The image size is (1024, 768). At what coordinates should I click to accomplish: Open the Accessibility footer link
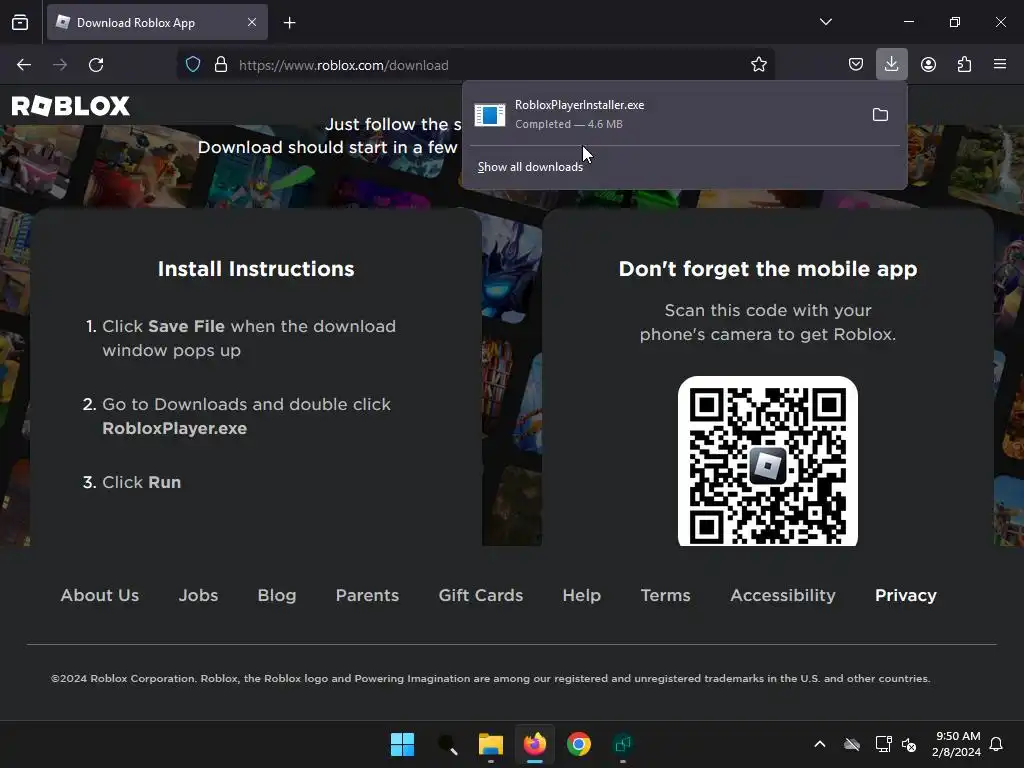[x=782, y=595]
